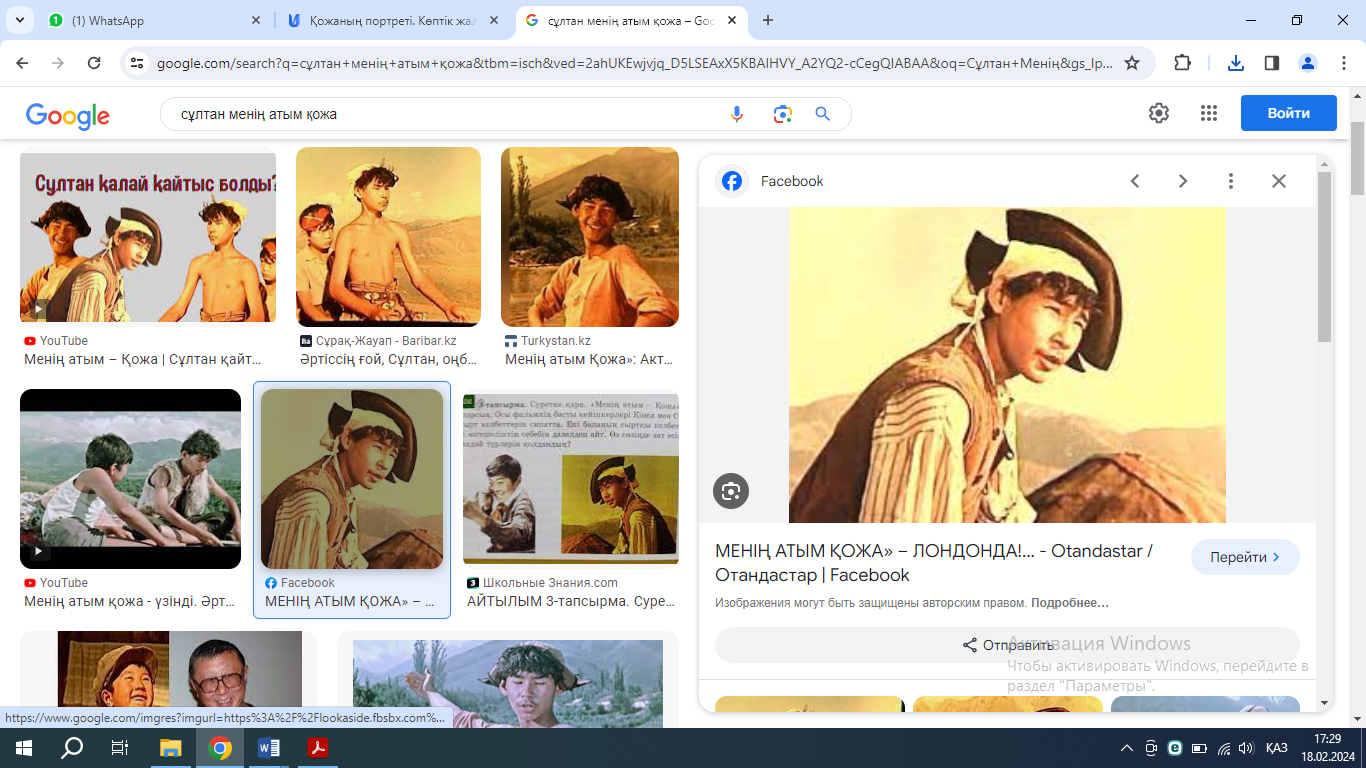Open Google quick settings gear
This screenshot has width=1366, height=768.
[x=1159, y=113]
